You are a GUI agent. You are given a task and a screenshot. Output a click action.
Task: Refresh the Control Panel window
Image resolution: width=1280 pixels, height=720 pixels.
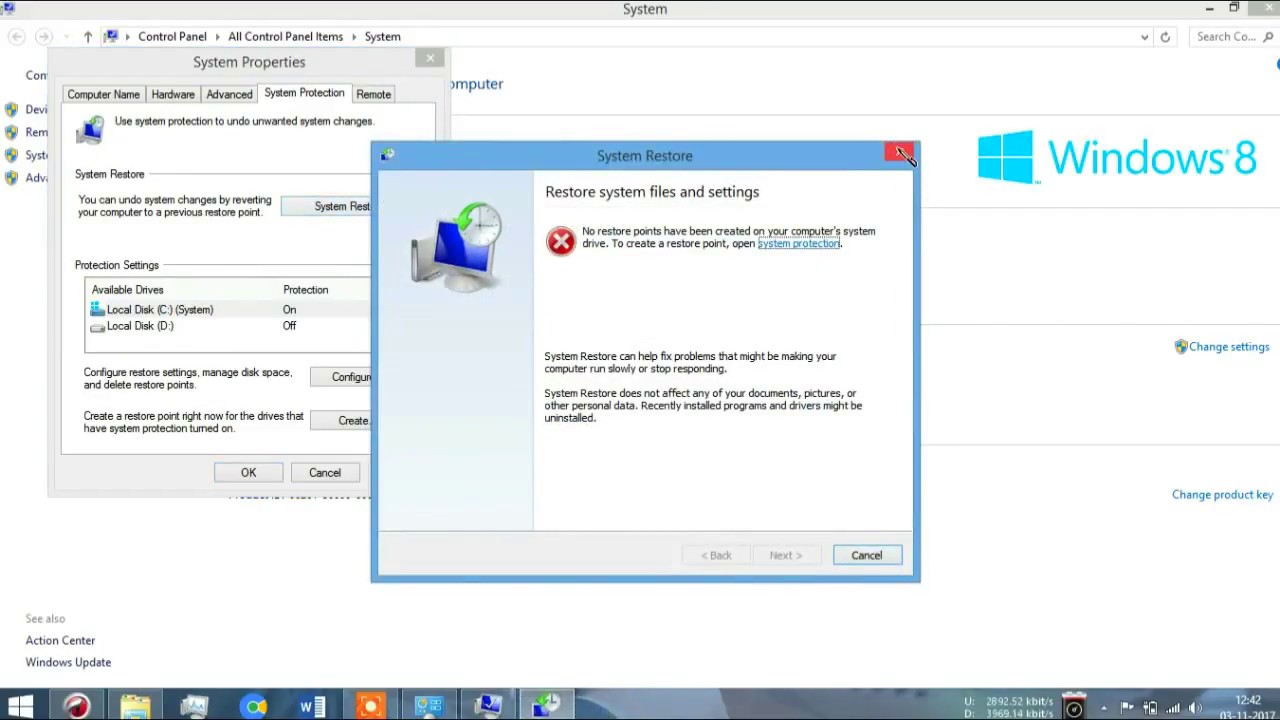(x=1165, y=37)
